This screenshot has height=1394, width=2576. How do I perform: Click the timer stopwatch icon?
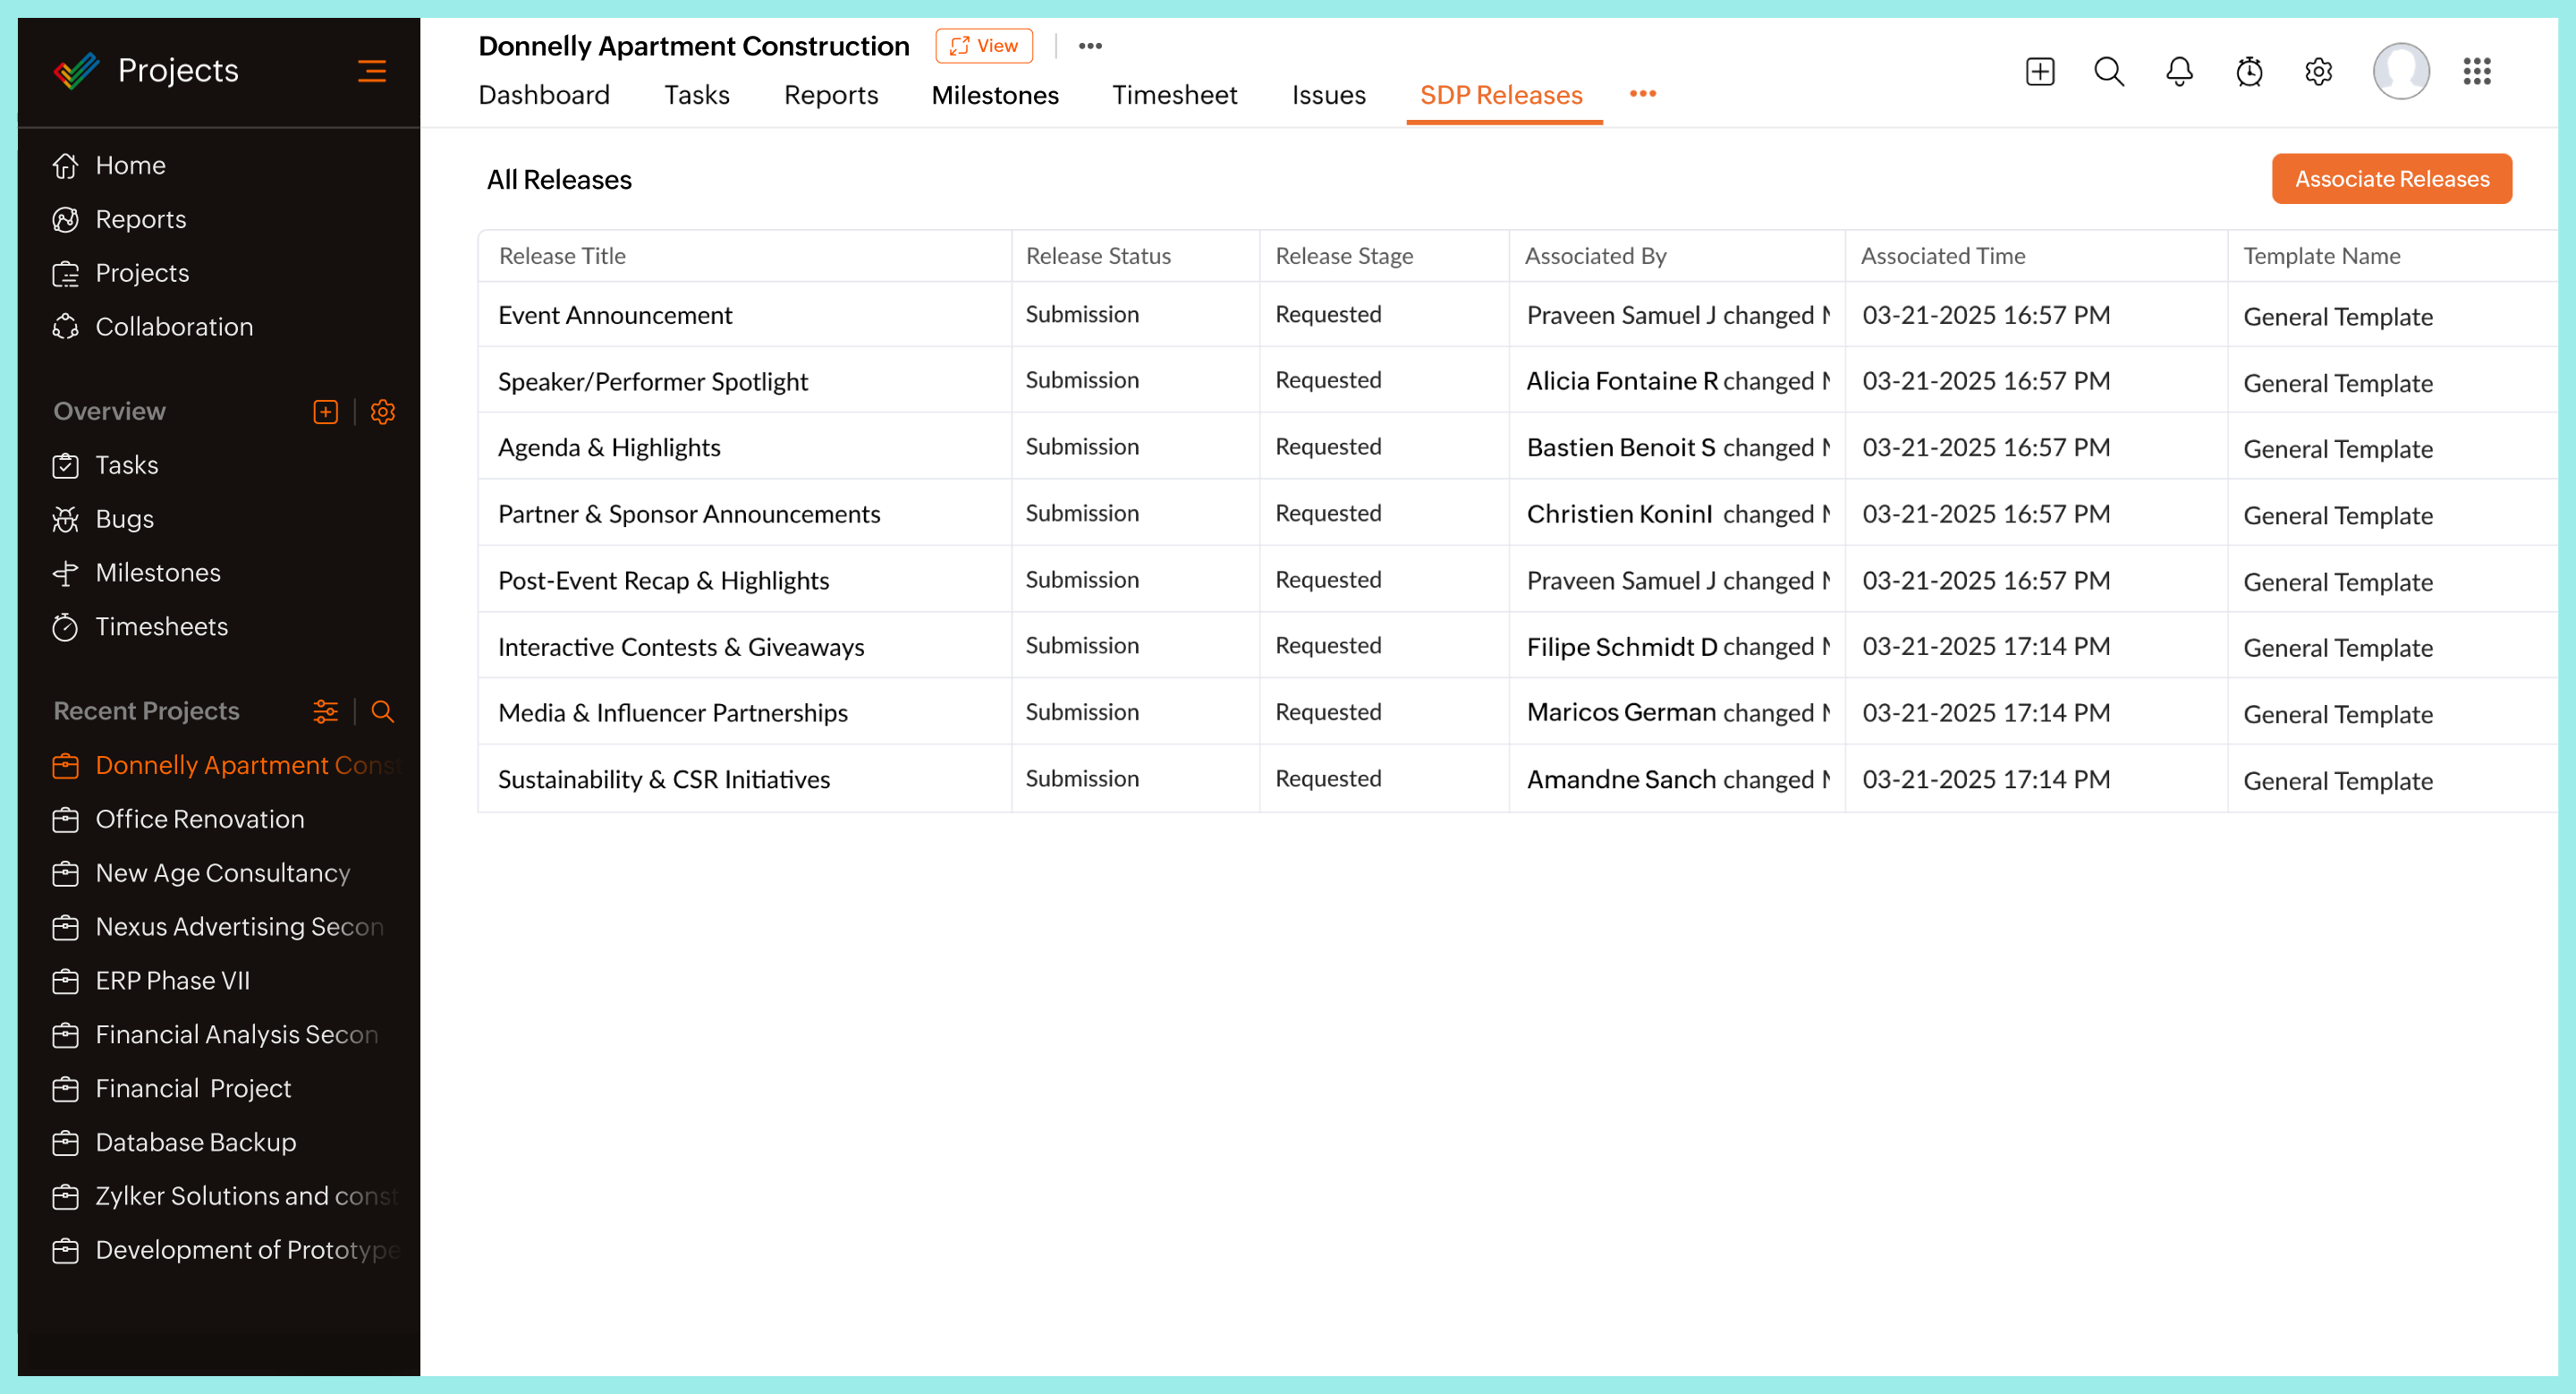pyautogui.click(x=2248, y=72)
